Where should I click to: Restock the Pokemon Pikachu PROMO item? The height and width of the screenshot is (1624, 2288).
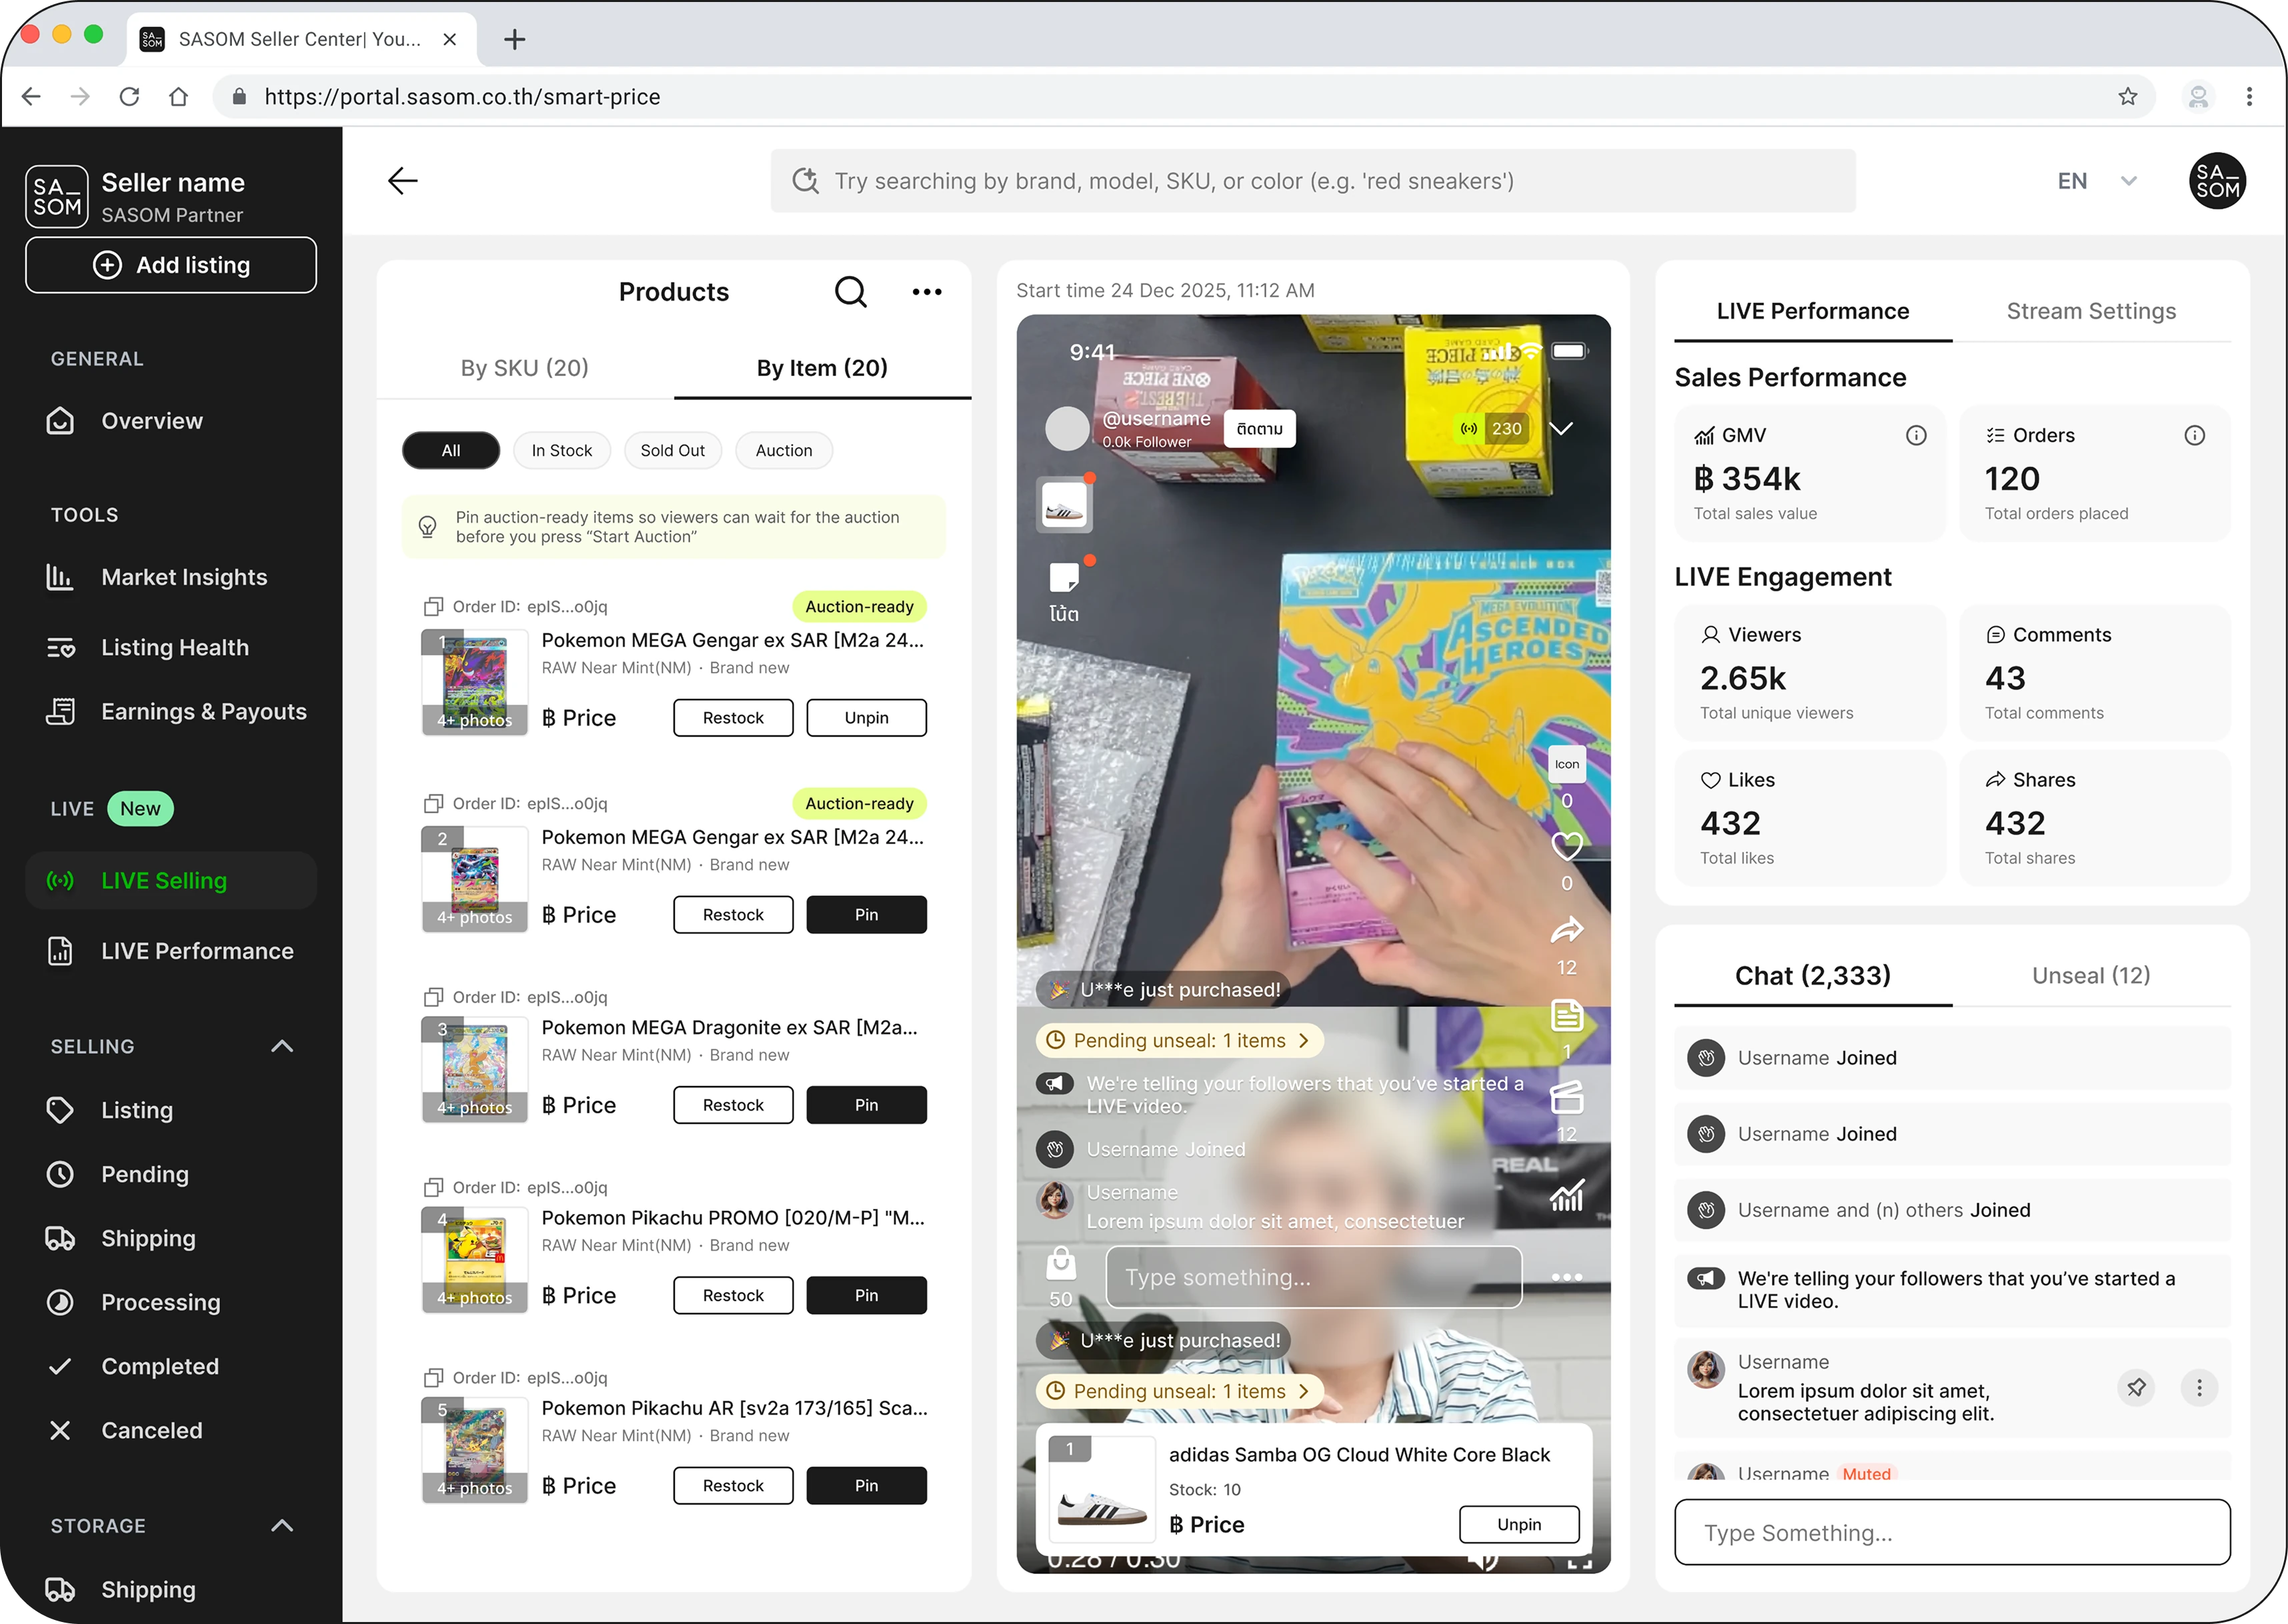pos(733,1295)
